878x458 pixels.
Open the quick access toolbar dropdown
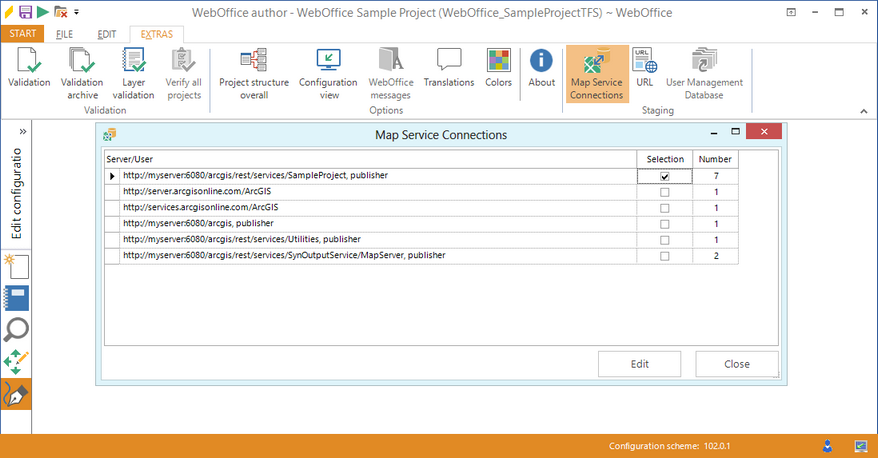pyautogui.click(x=77, y=12)
